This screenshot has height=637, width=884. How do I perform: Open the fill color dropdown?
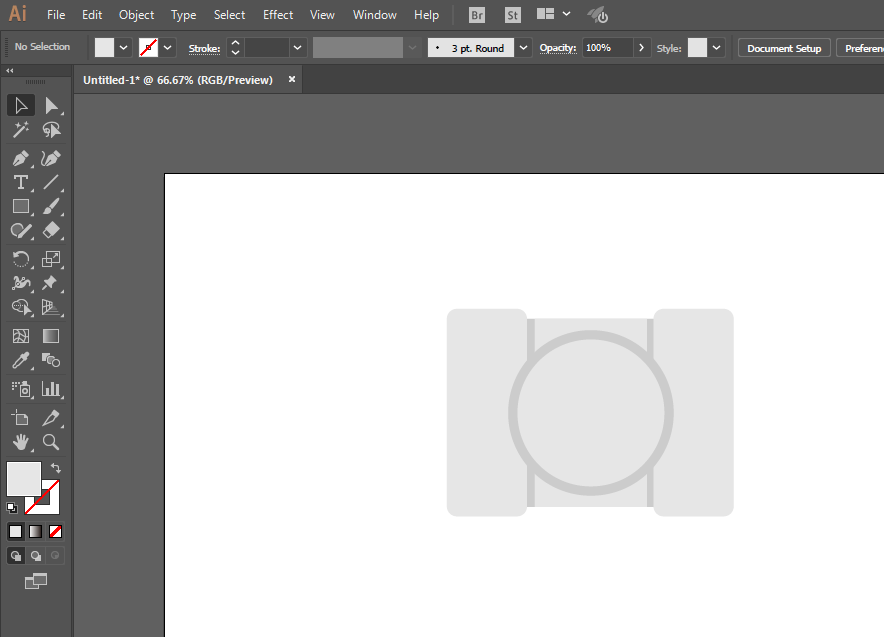123,48
